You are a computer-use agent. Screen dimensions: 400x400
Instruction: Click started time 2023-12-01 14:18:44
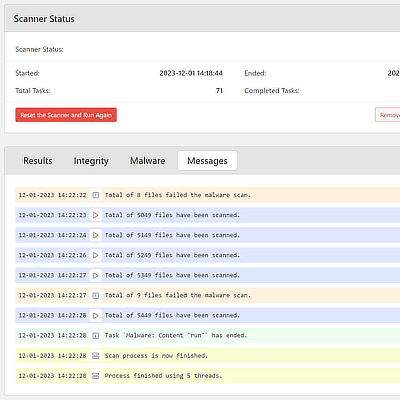click(x=191, y=73)
